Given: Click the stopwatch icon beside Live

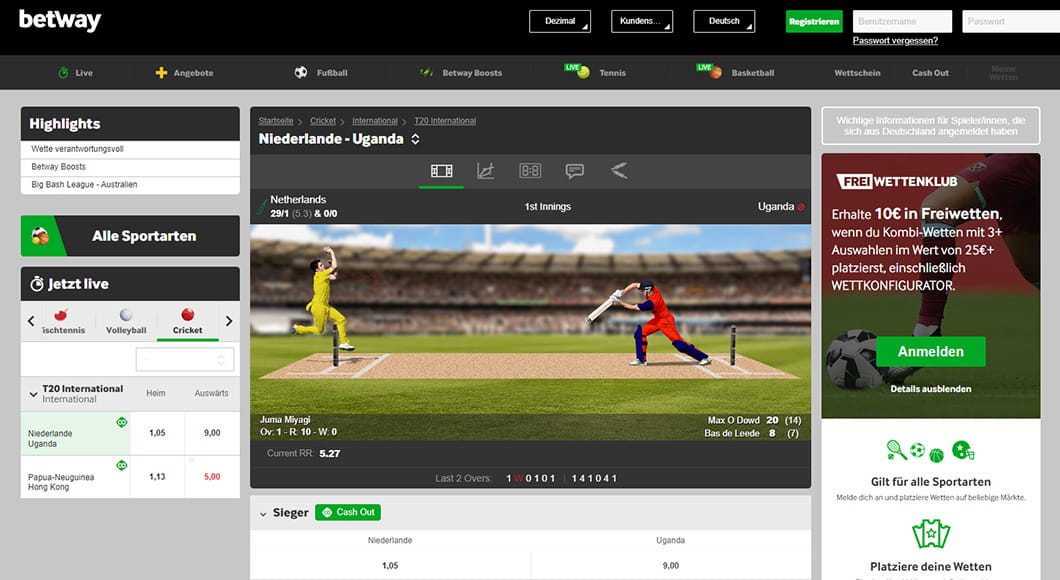Looking at the screenshot, I should tap(63, 72).
